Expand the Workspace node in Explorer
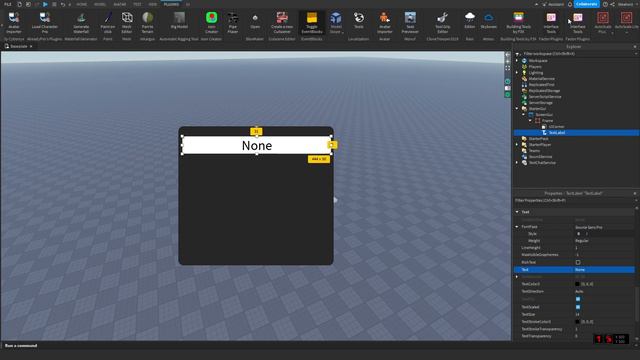The height and width of the screenshot is (360, 640). pos(517,60)
